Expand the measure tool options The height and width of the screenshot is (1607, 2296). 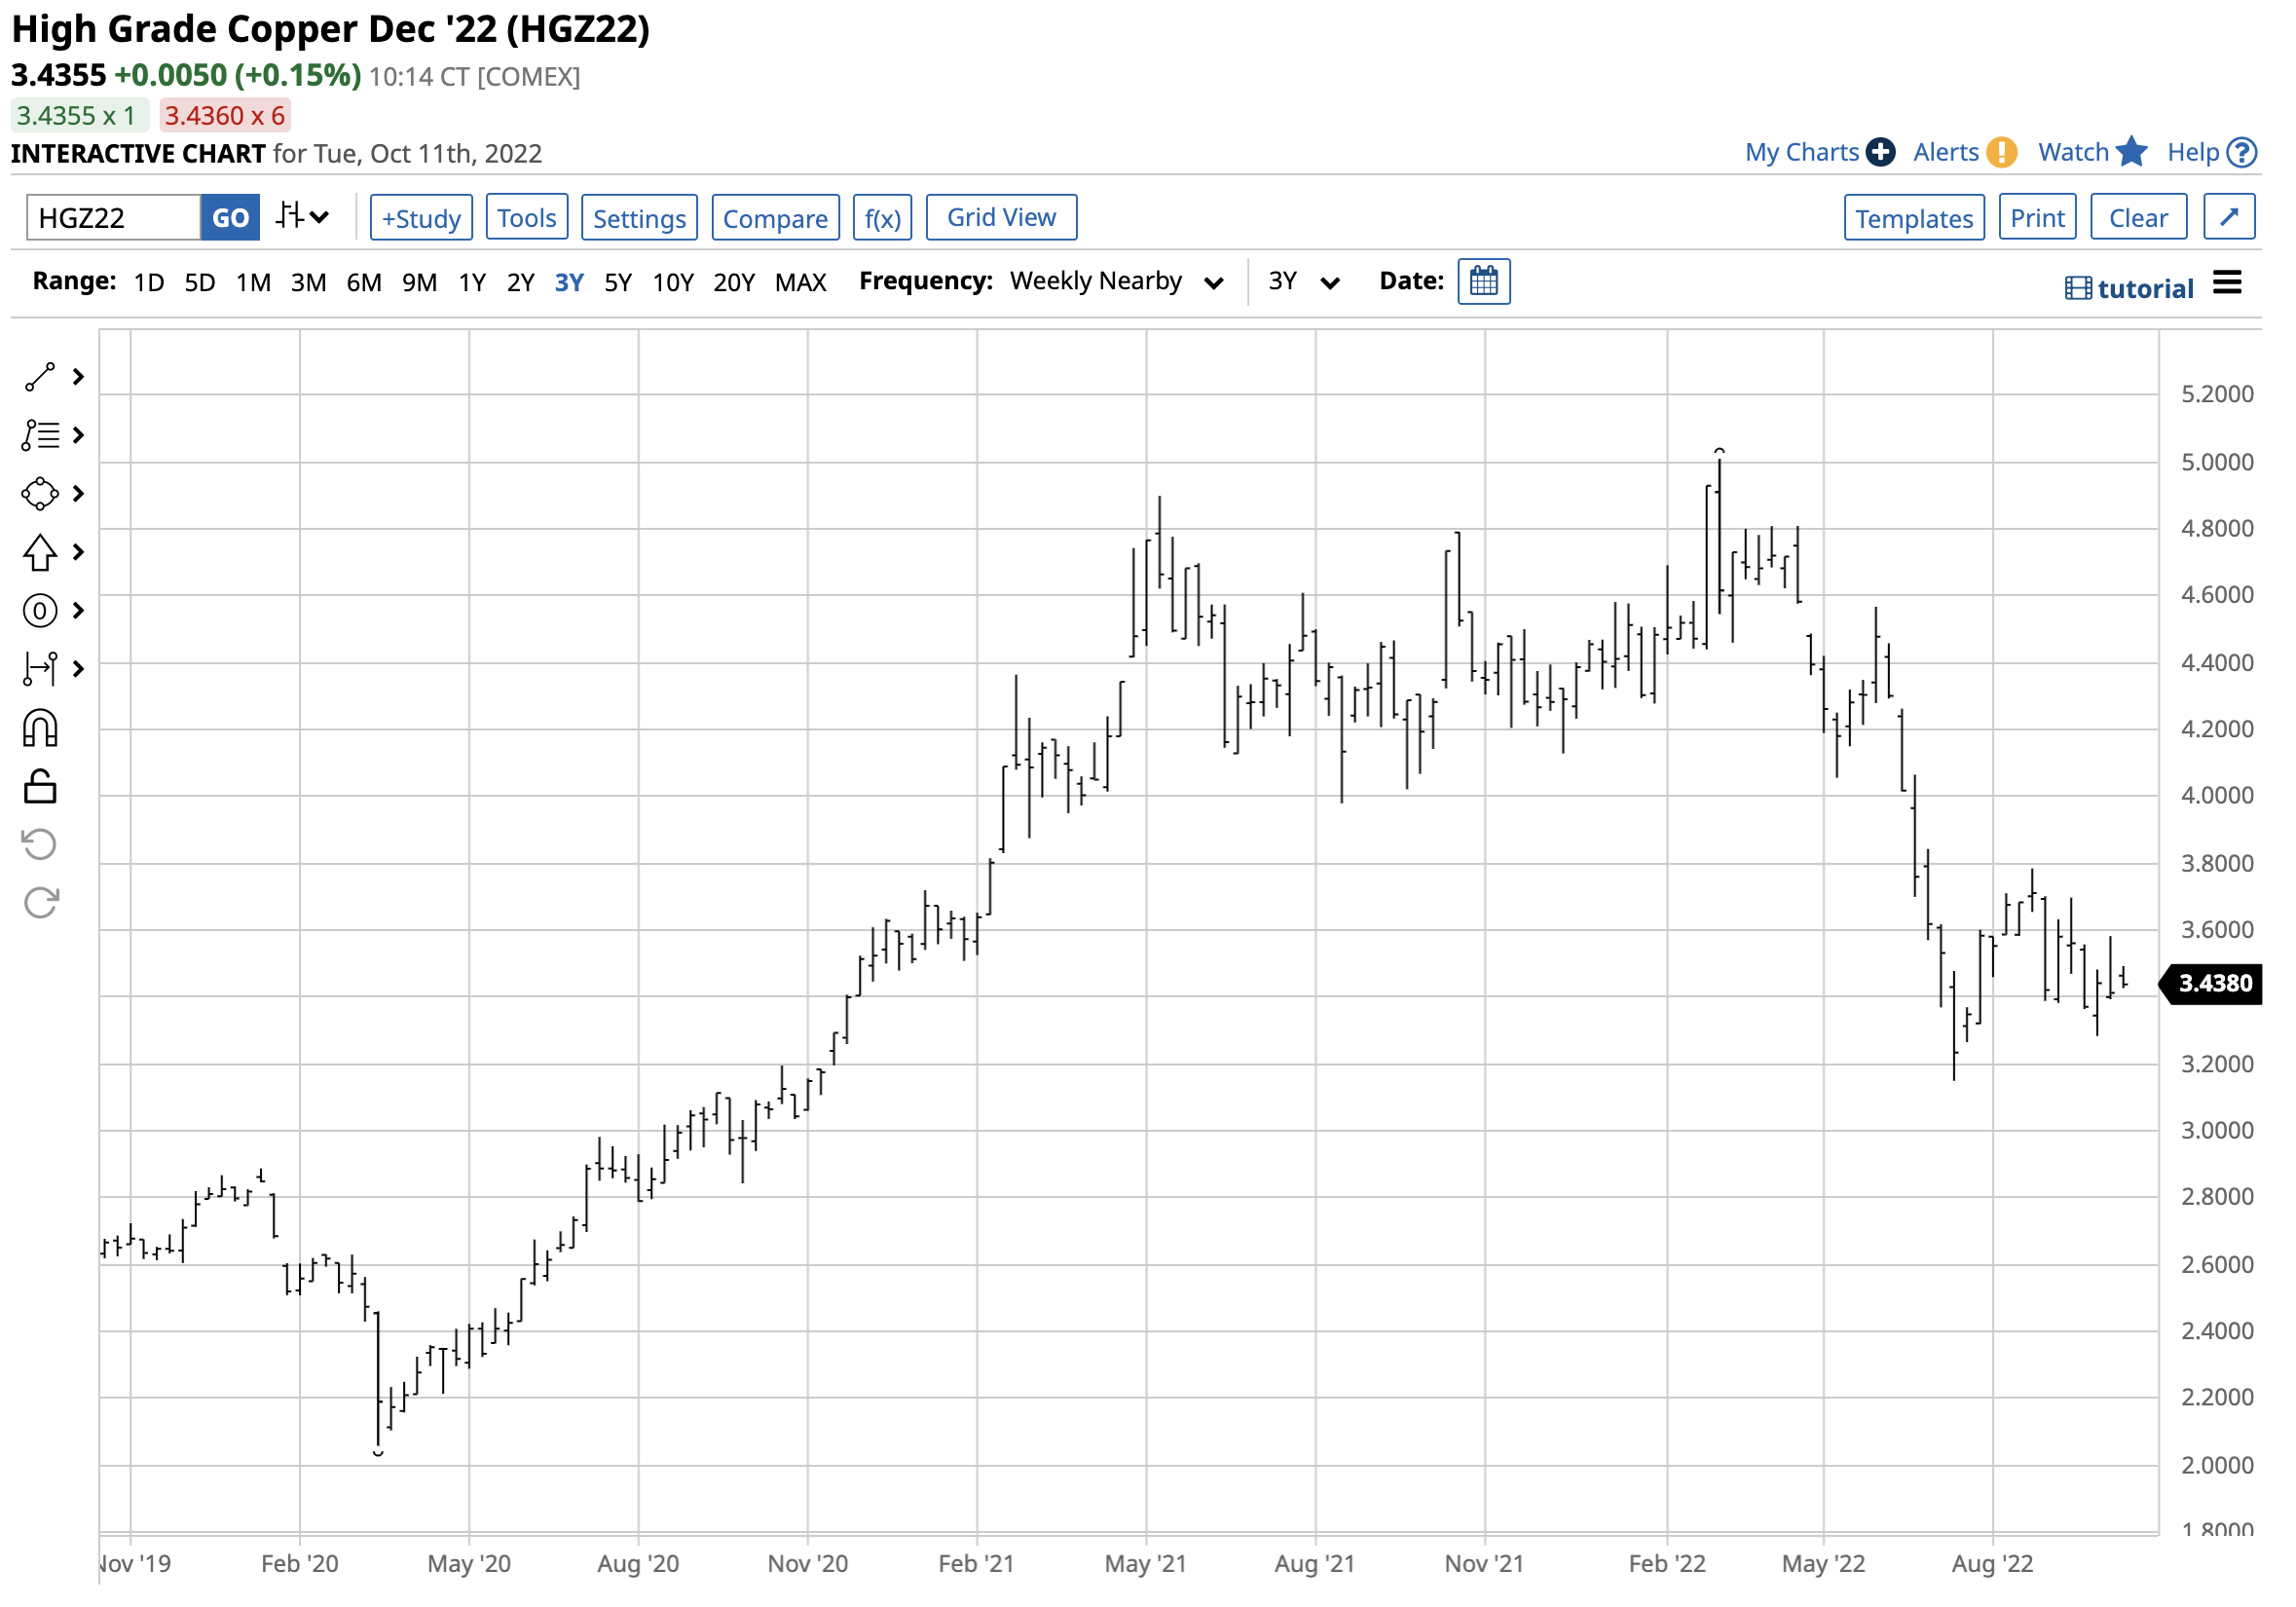pyautogui.click(x=78, y=668)
